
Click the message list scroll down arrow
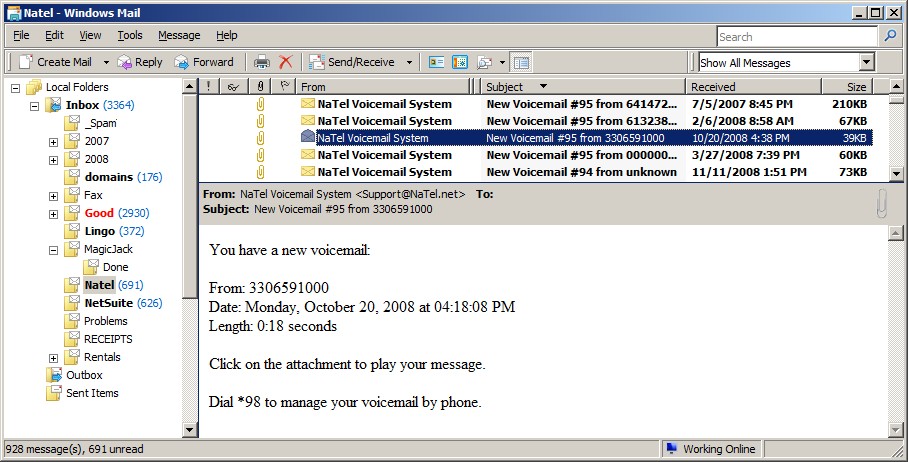pos(896,173)
